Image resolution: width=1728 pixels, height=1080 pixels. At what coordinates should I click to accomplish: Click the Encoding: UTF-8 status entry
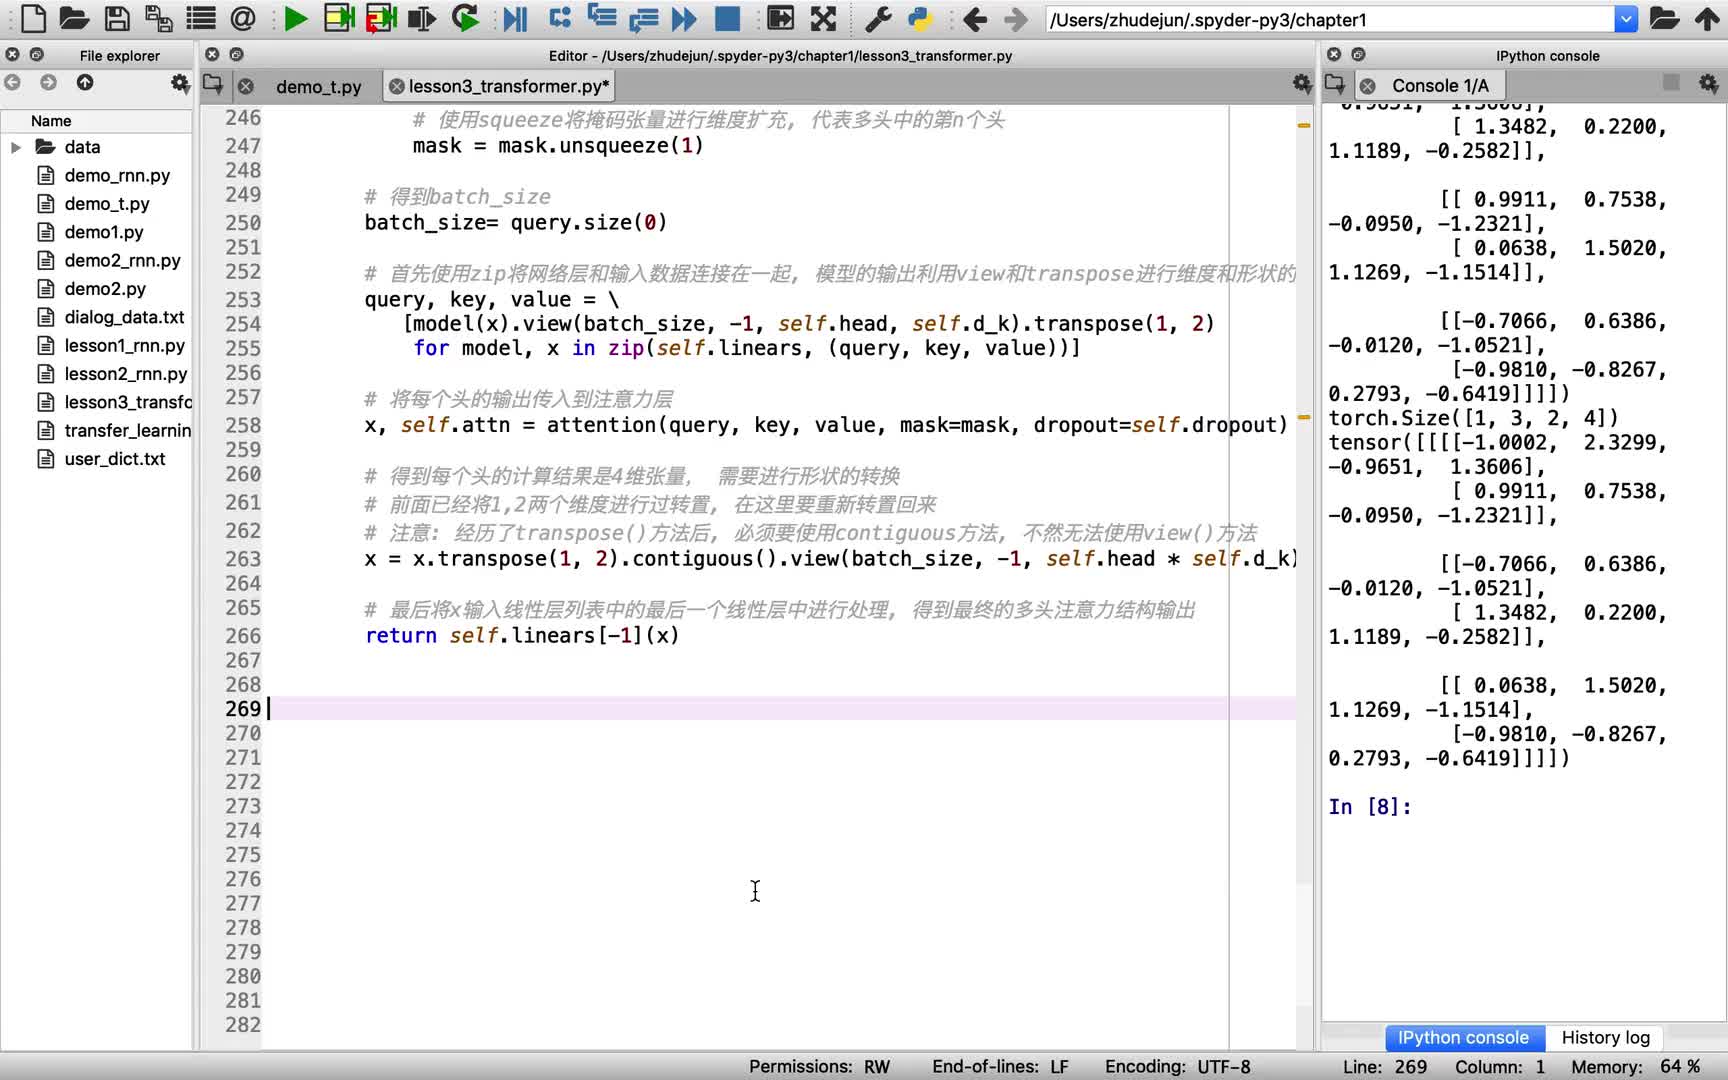coord(1177,1067)
